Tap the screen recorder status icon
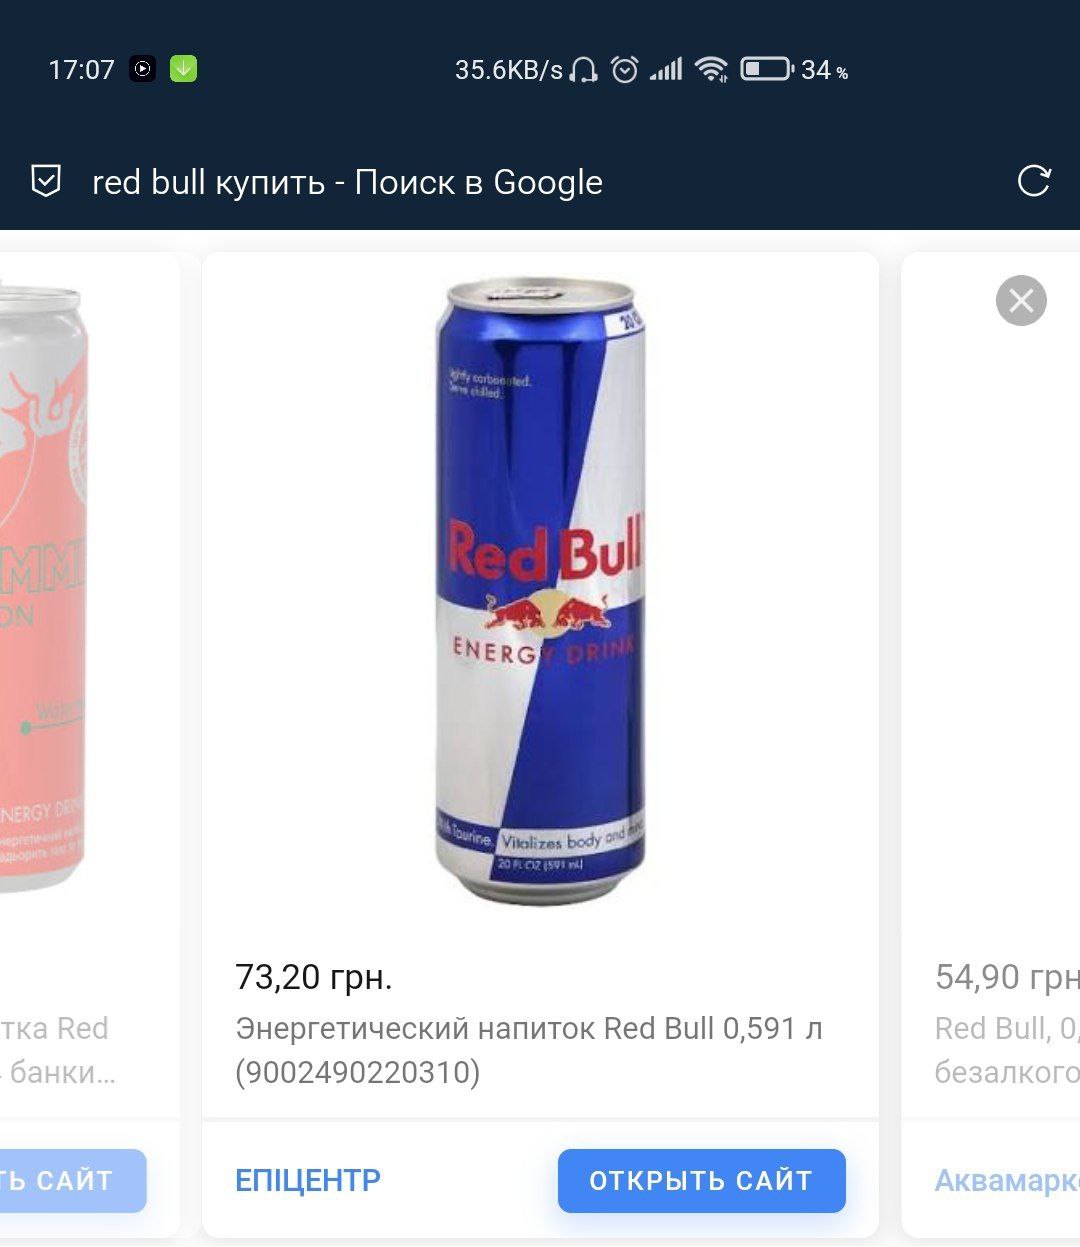Image resolution: width=1080 pixels, height=1247 pixels. [x=143, y=69]
